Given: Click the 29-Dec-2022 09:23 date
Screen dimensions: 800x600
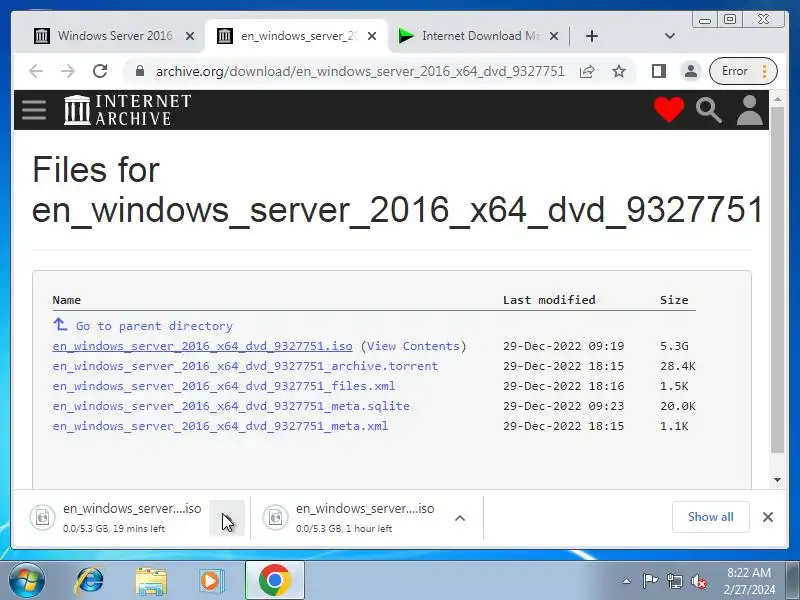Looking at the screenshot, I should pos(563,406).
